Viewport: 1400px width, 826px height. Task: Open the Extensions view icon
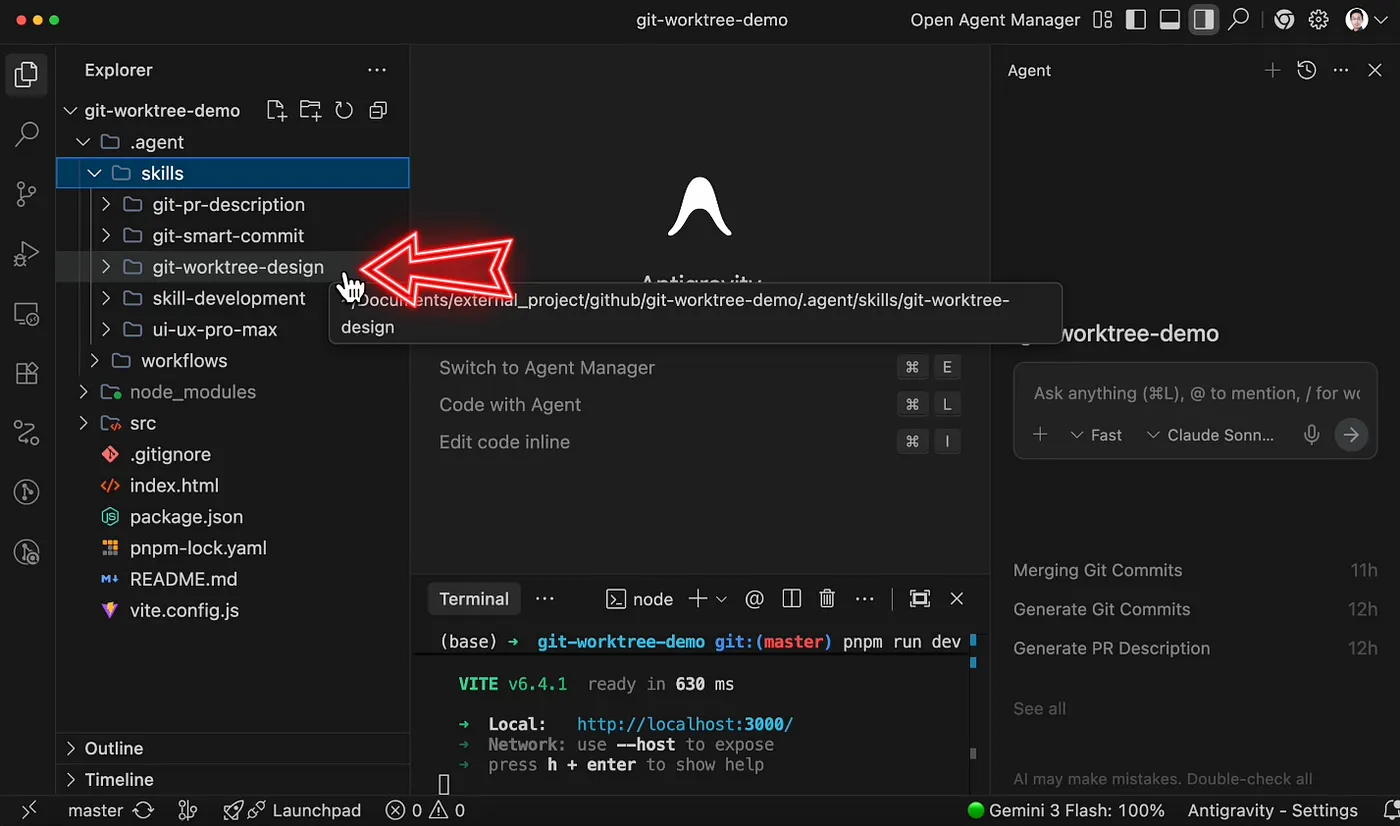[x=27, y=373]
